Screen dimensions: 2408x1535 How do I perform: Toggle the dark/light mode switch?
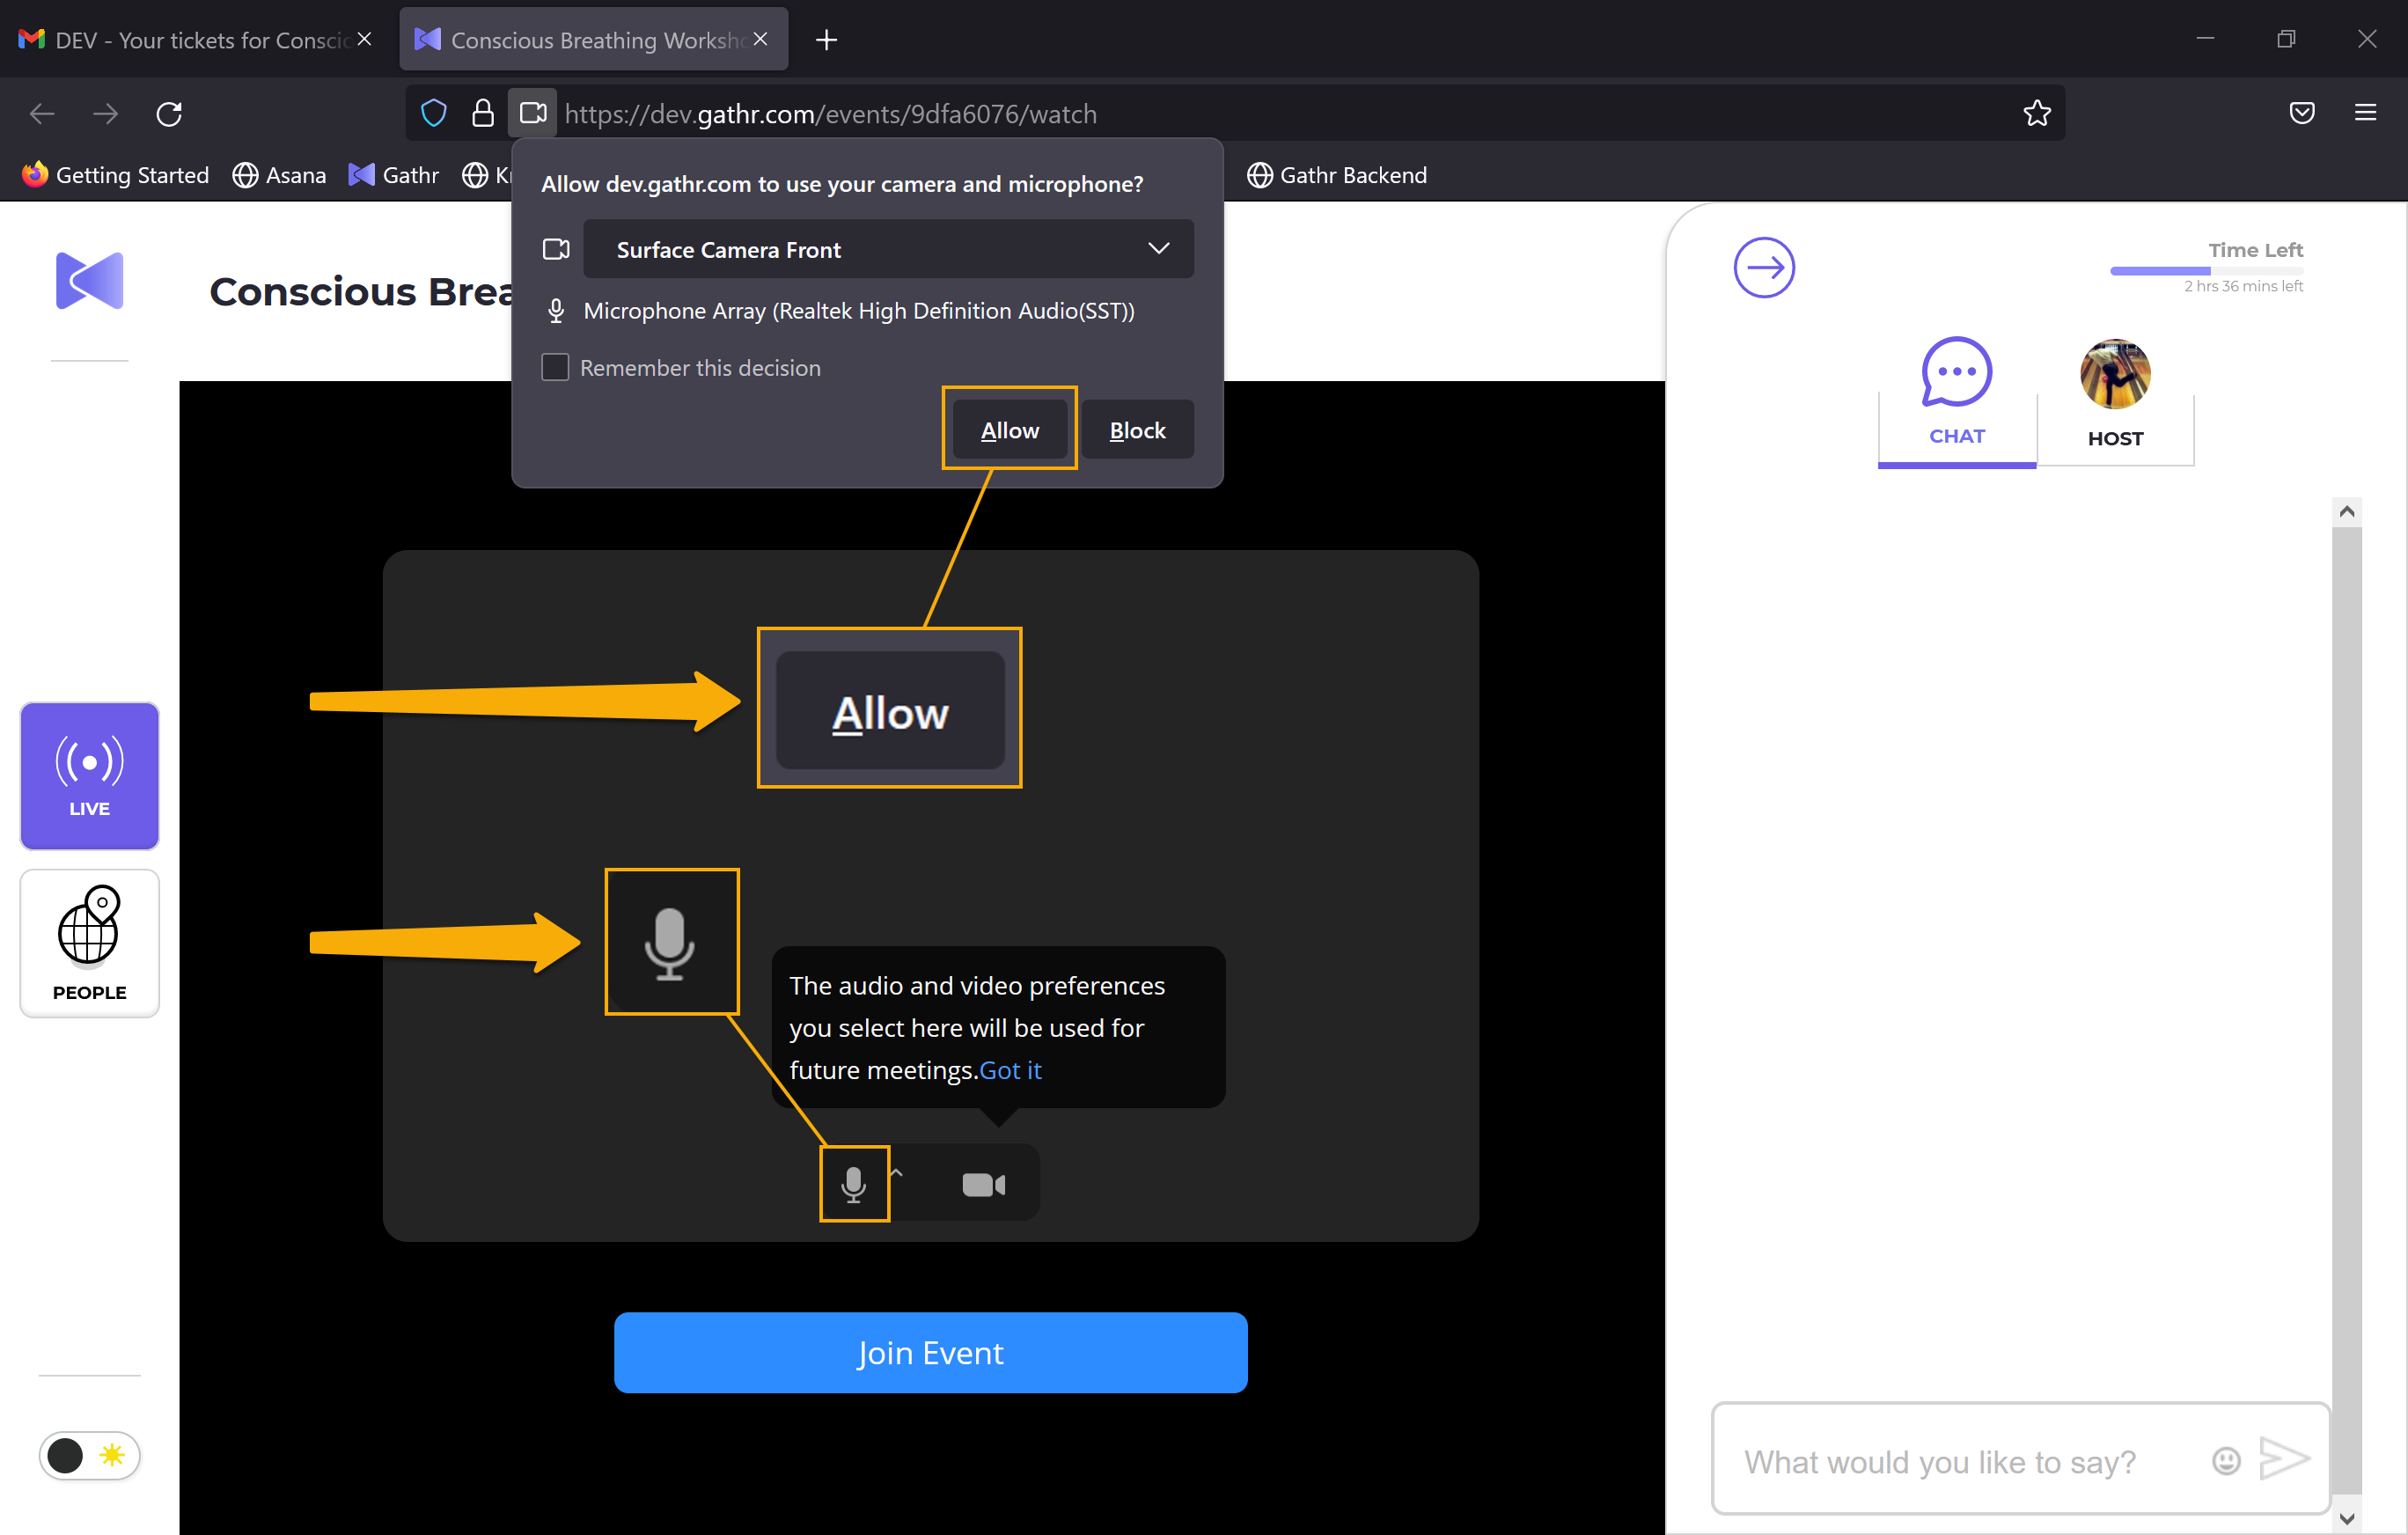(90, 1455)
